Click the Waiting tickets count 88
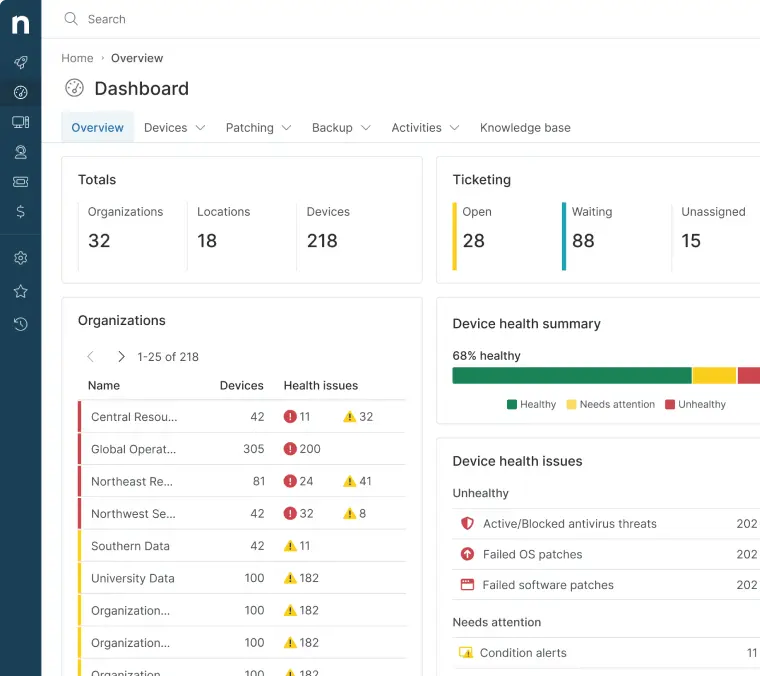The height and width of the screenshot is (676, 760). pyautogui.click(x=583, y=240)
